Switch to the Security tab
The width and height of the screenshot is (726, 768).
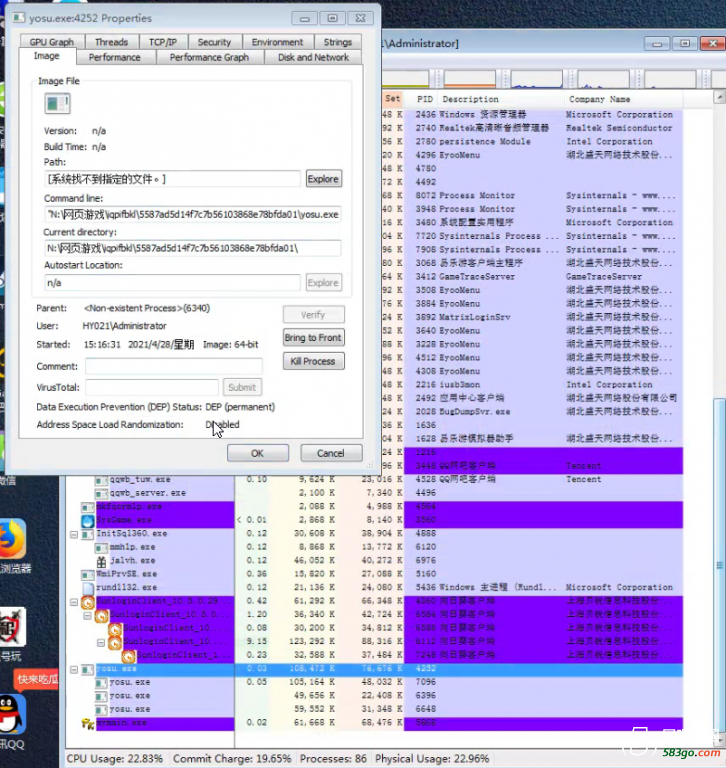pos(214,42)
